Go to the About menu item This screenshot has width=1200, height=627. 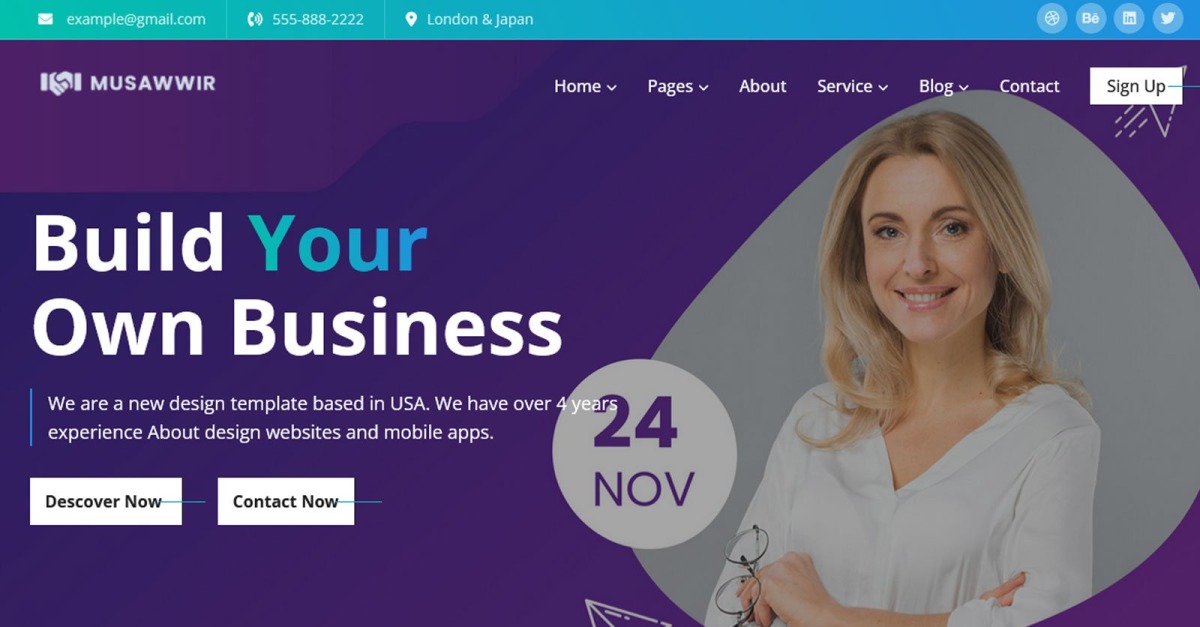click(x=762, y=86)
